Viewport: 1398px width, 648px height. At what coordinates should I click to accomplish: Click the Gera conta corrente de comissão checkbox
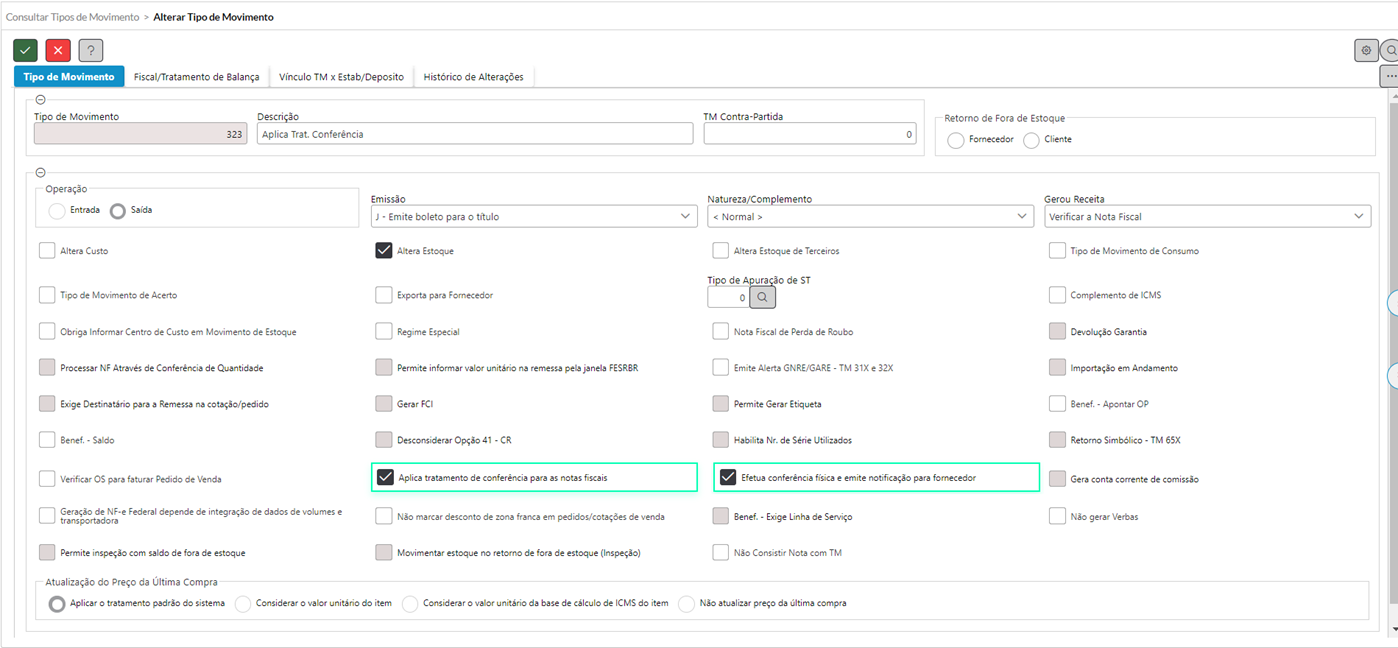click(x=1058, y=479)
